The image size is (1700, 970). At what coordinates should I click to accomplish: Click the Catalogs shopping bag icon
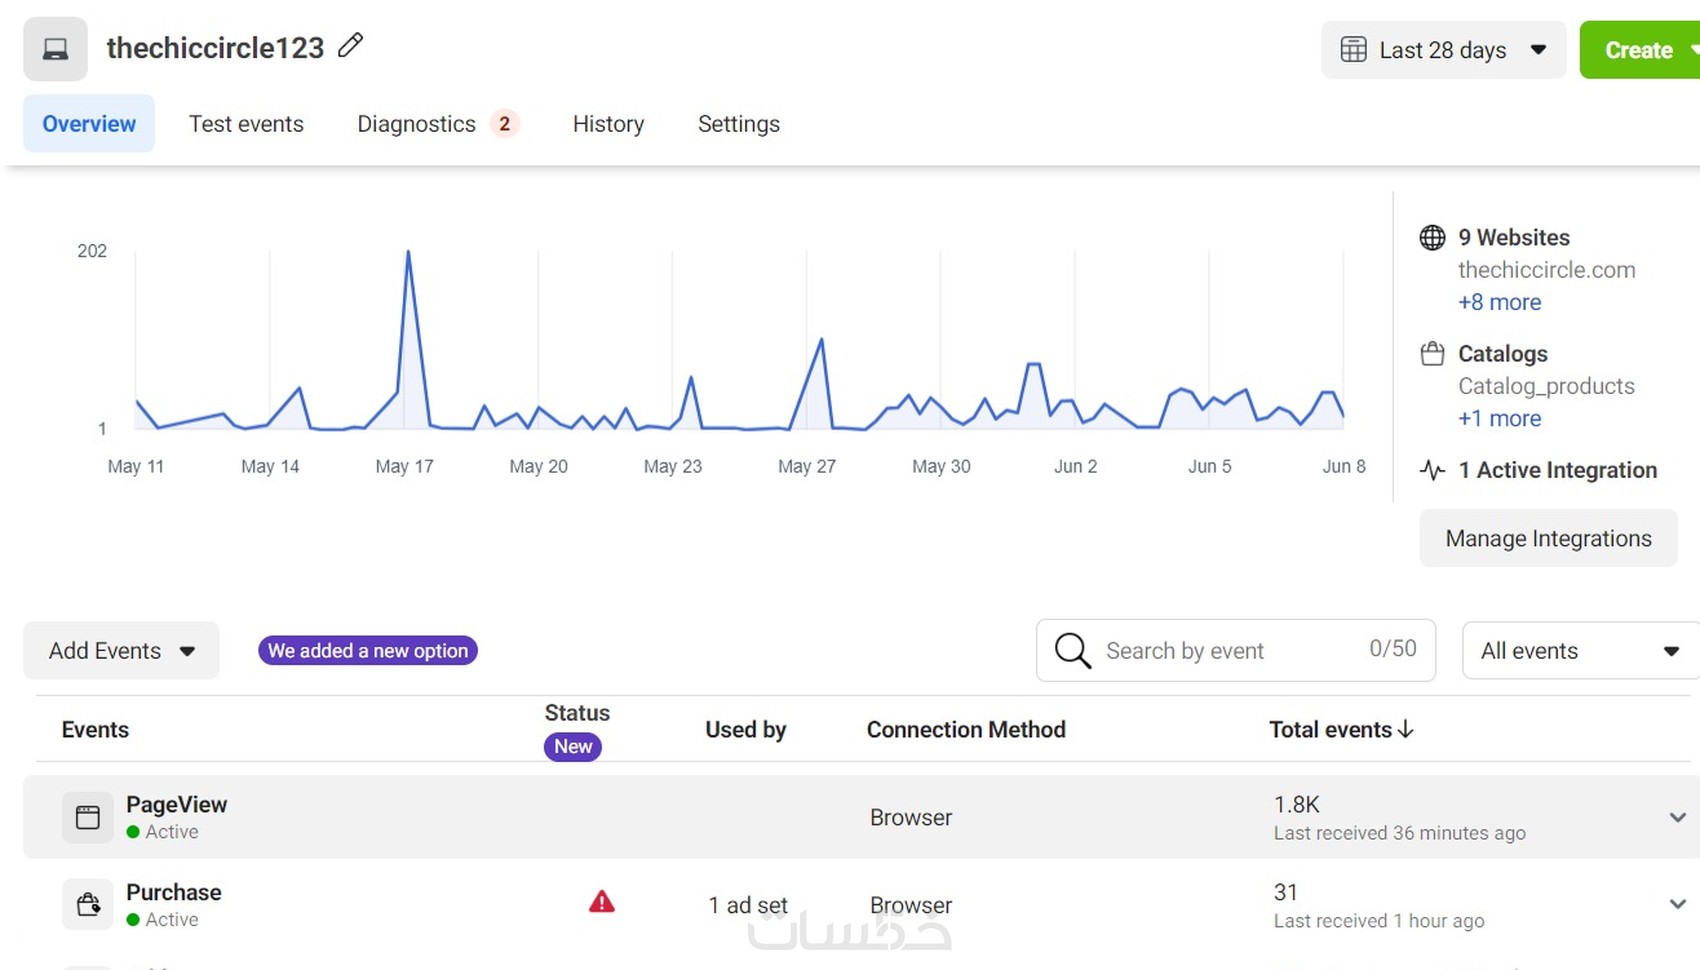tap(1432, 354)
